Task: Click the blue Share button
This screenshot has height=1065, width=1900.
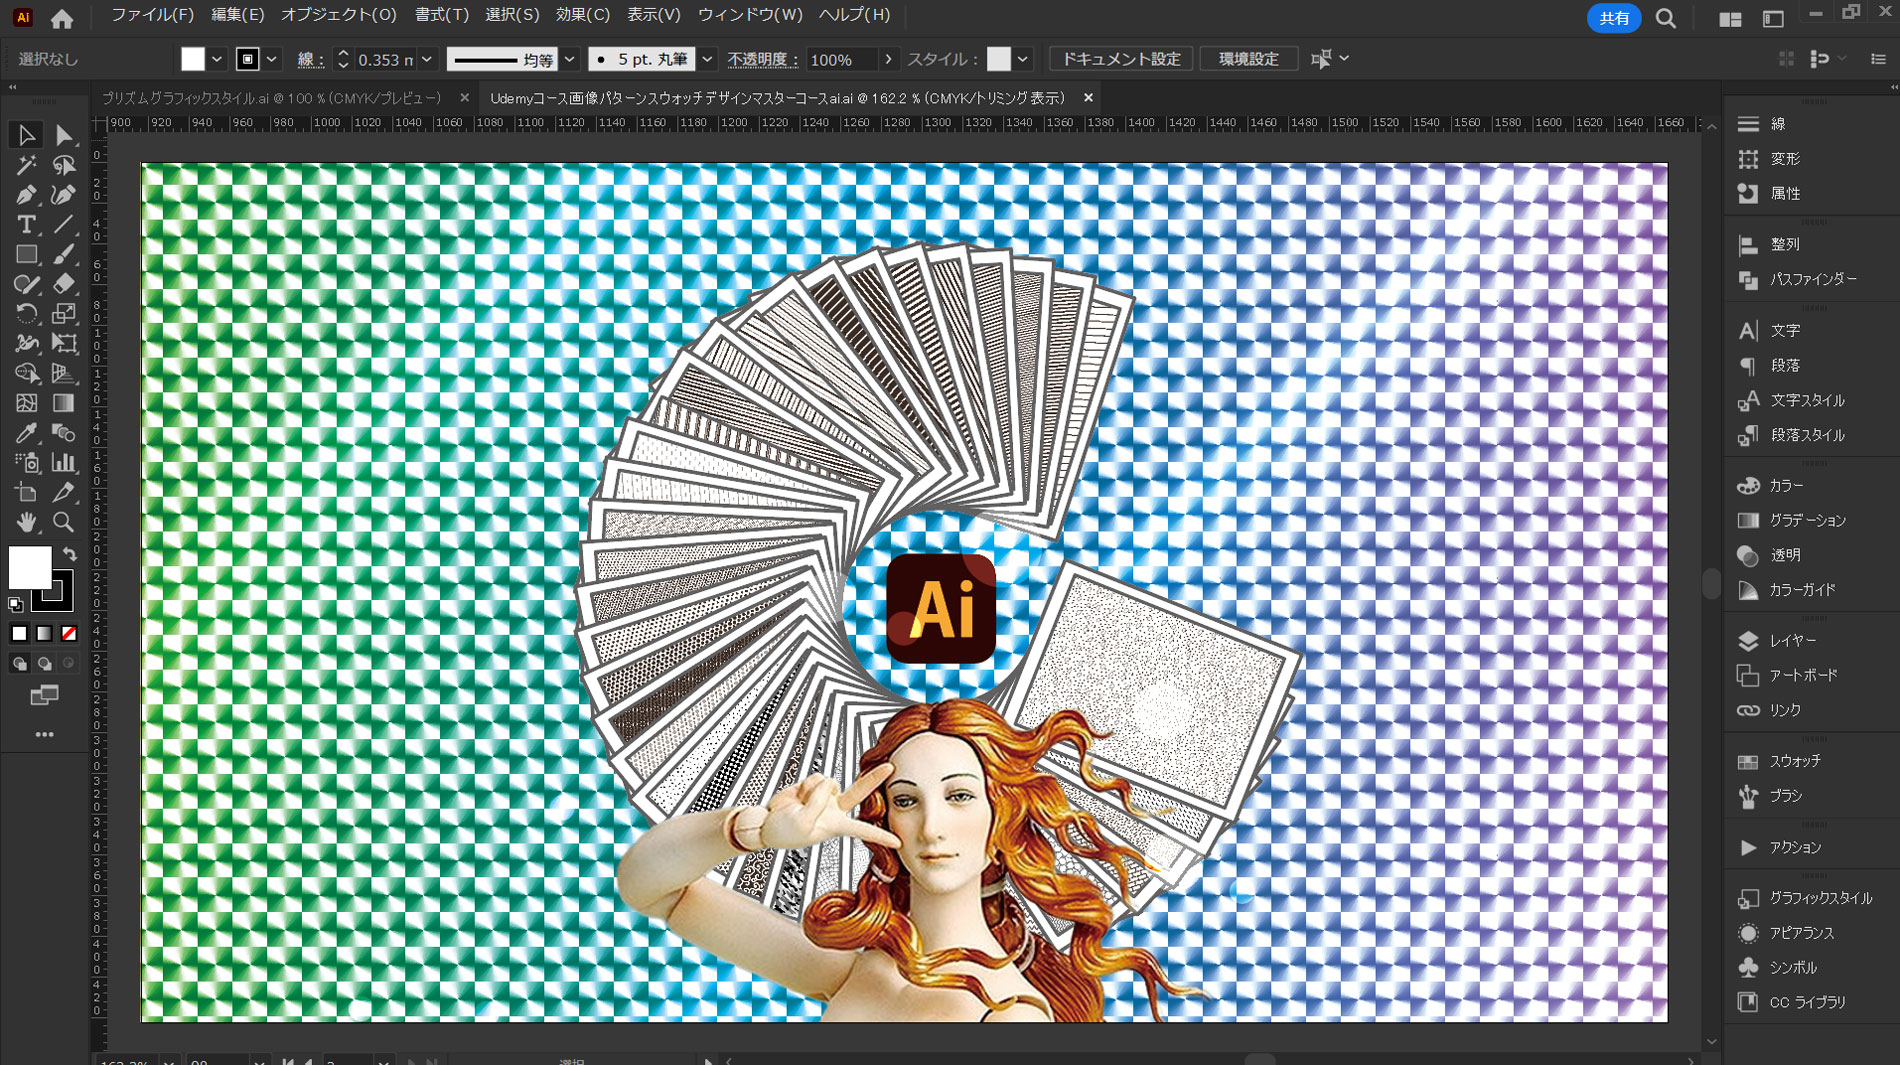Action: coord(1613,18)
